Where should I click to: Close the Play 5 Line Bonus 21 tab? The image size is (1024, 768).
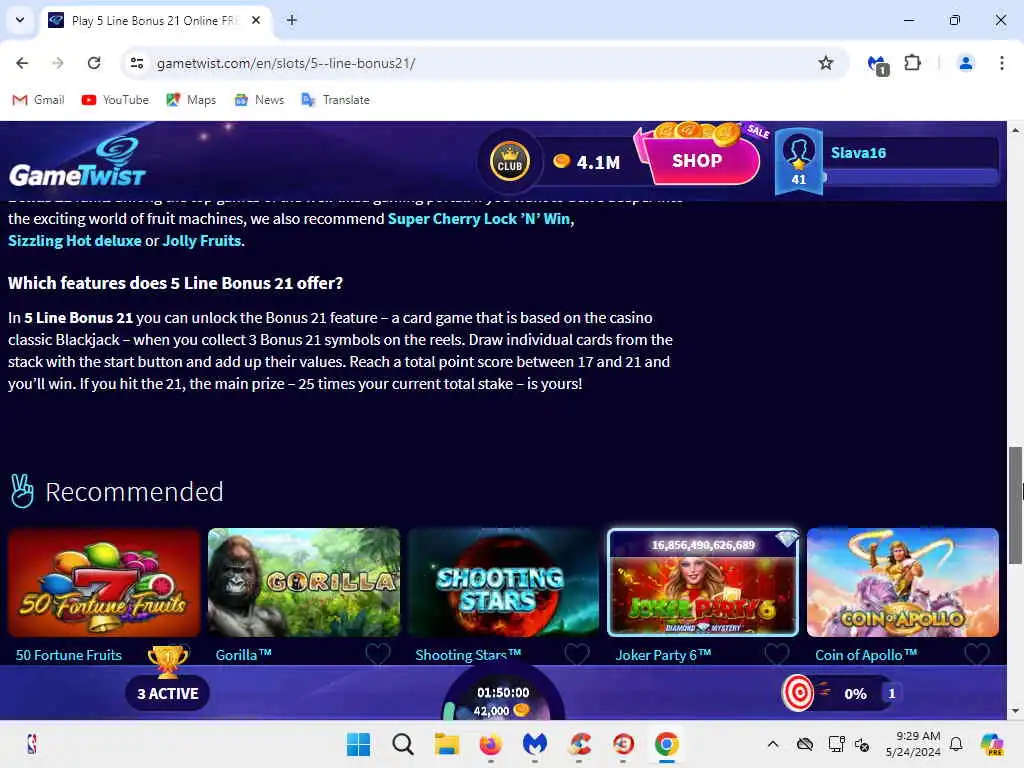tap(256, 20)
